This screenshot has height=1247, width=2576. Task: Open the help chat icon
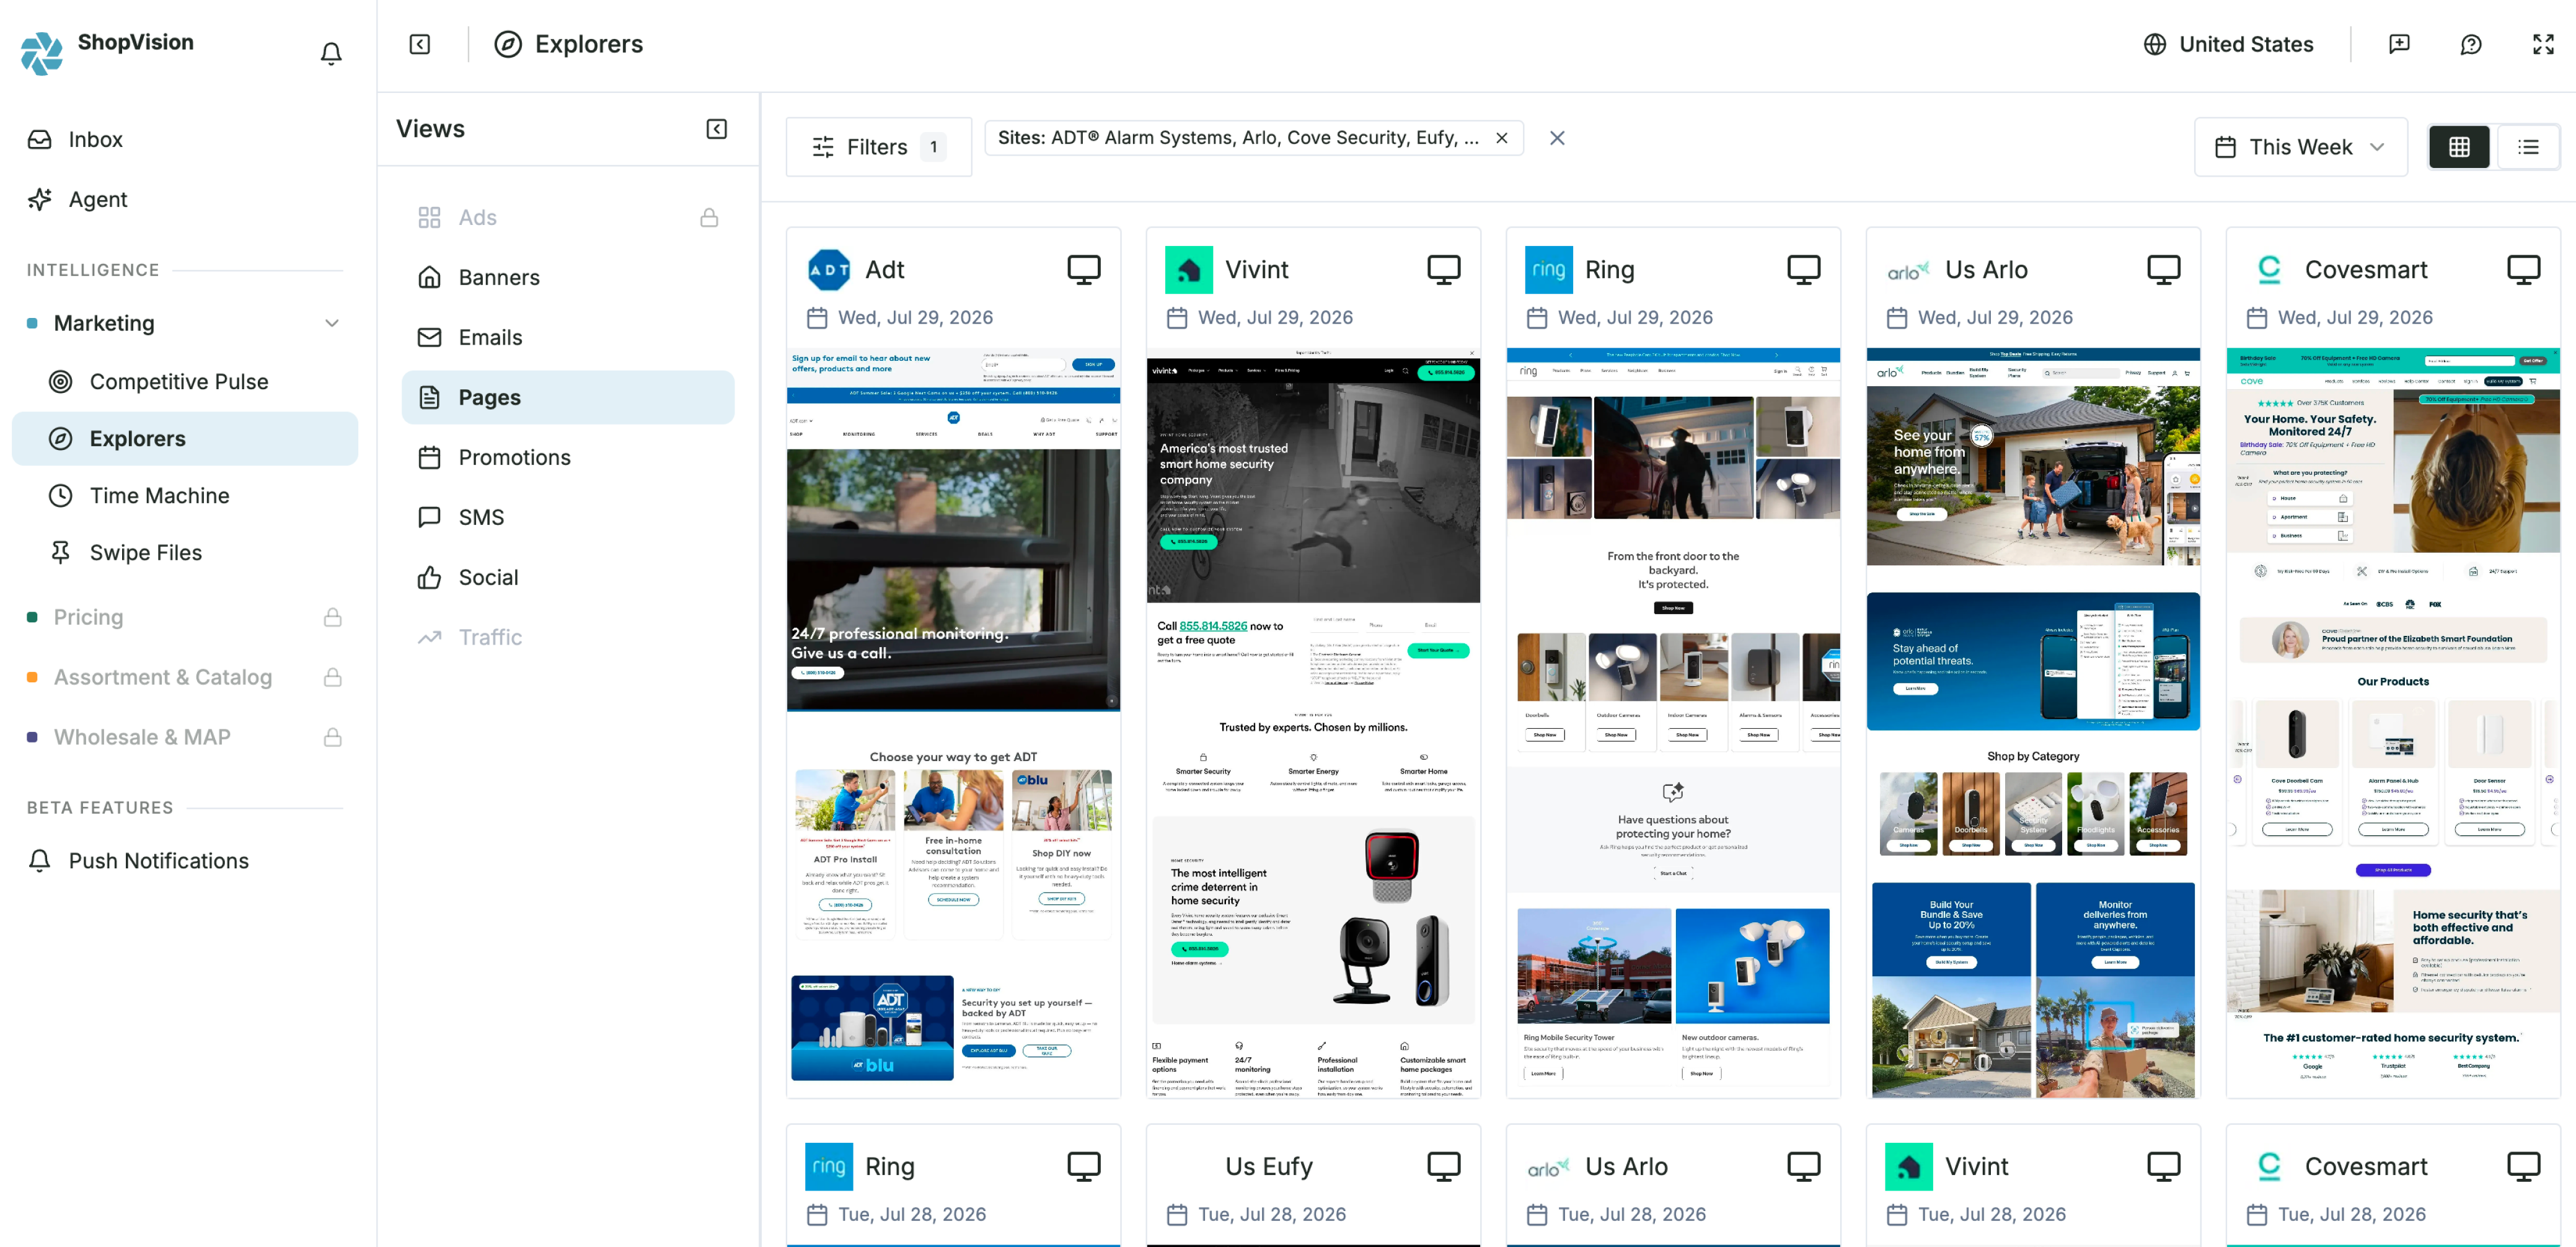coord(2471,44)
